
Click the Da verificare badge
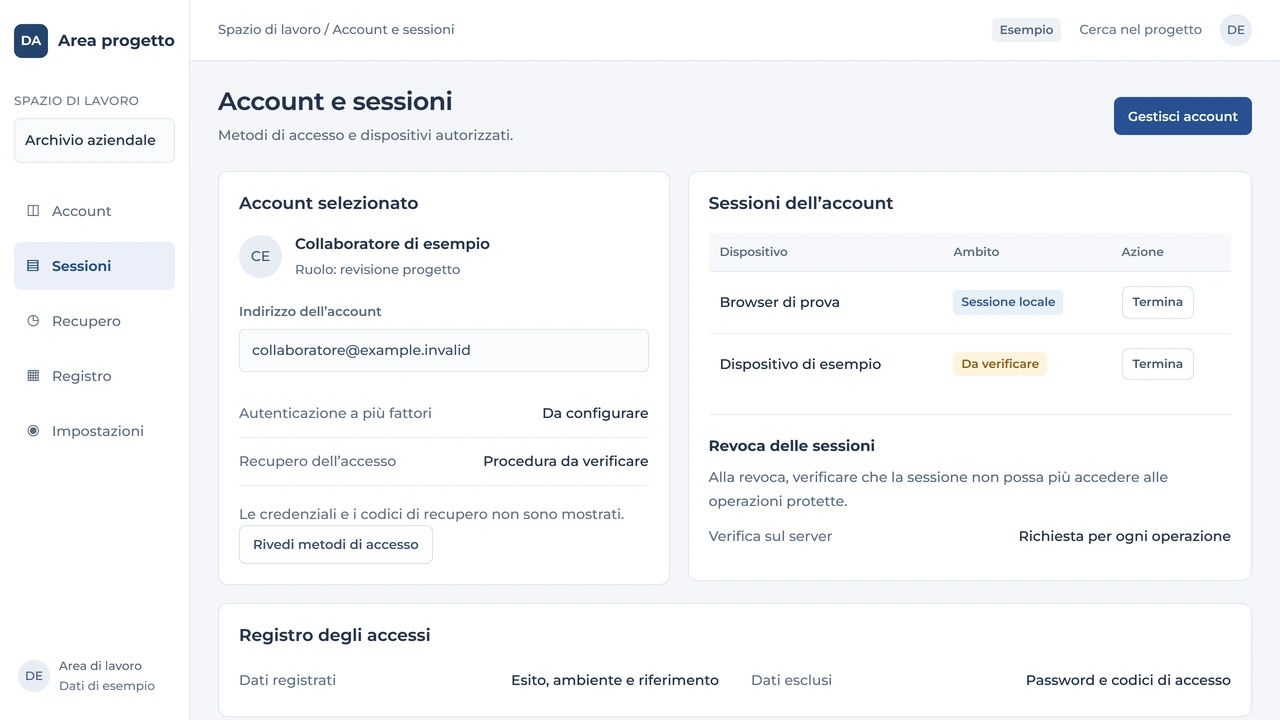pos(1000,364)
